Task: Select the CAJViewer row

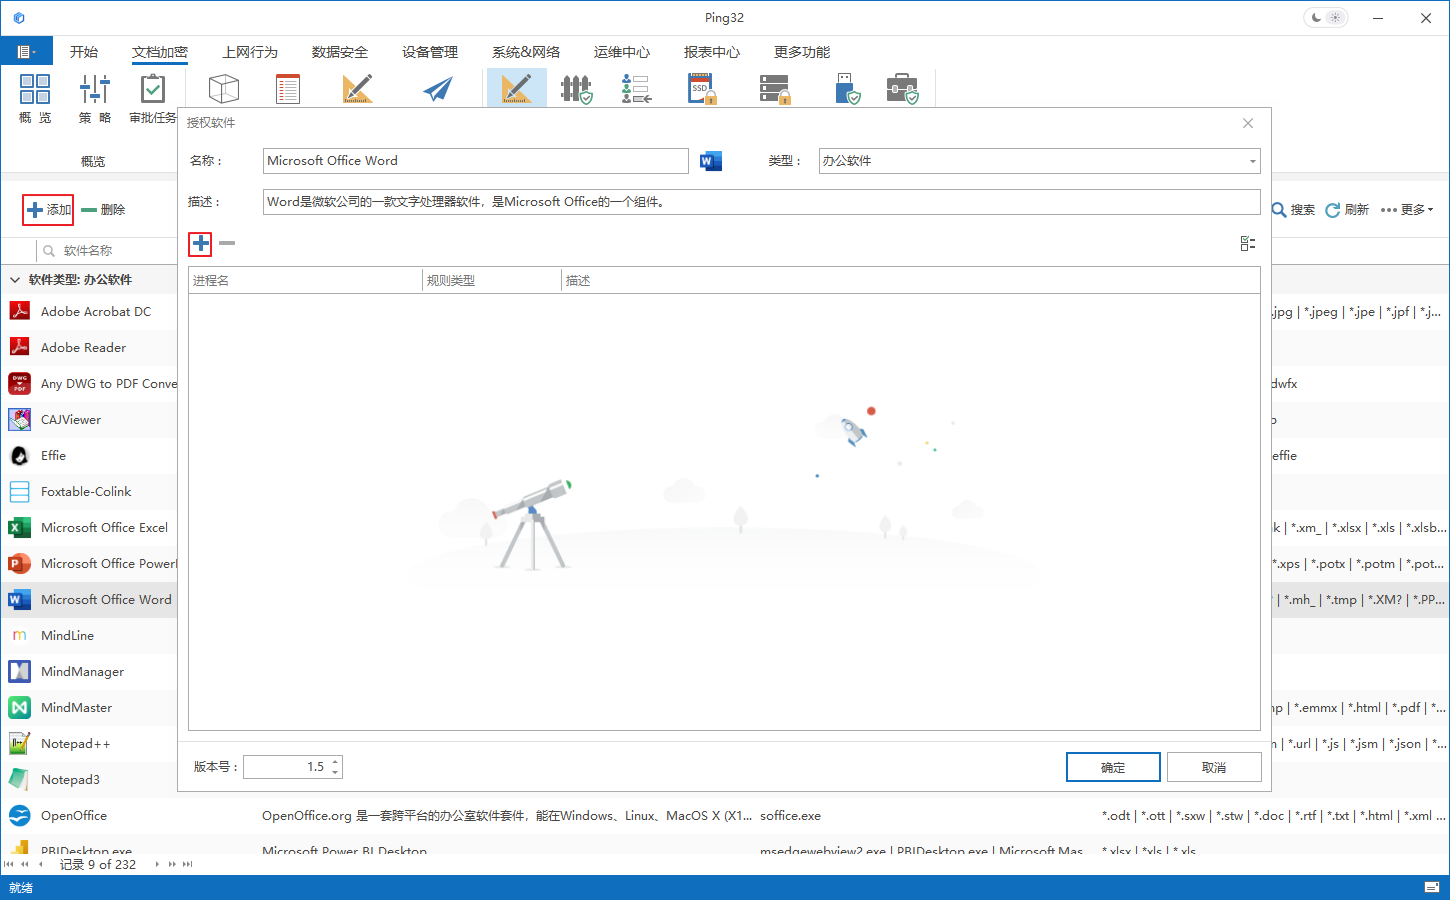Action: point(90,419)
